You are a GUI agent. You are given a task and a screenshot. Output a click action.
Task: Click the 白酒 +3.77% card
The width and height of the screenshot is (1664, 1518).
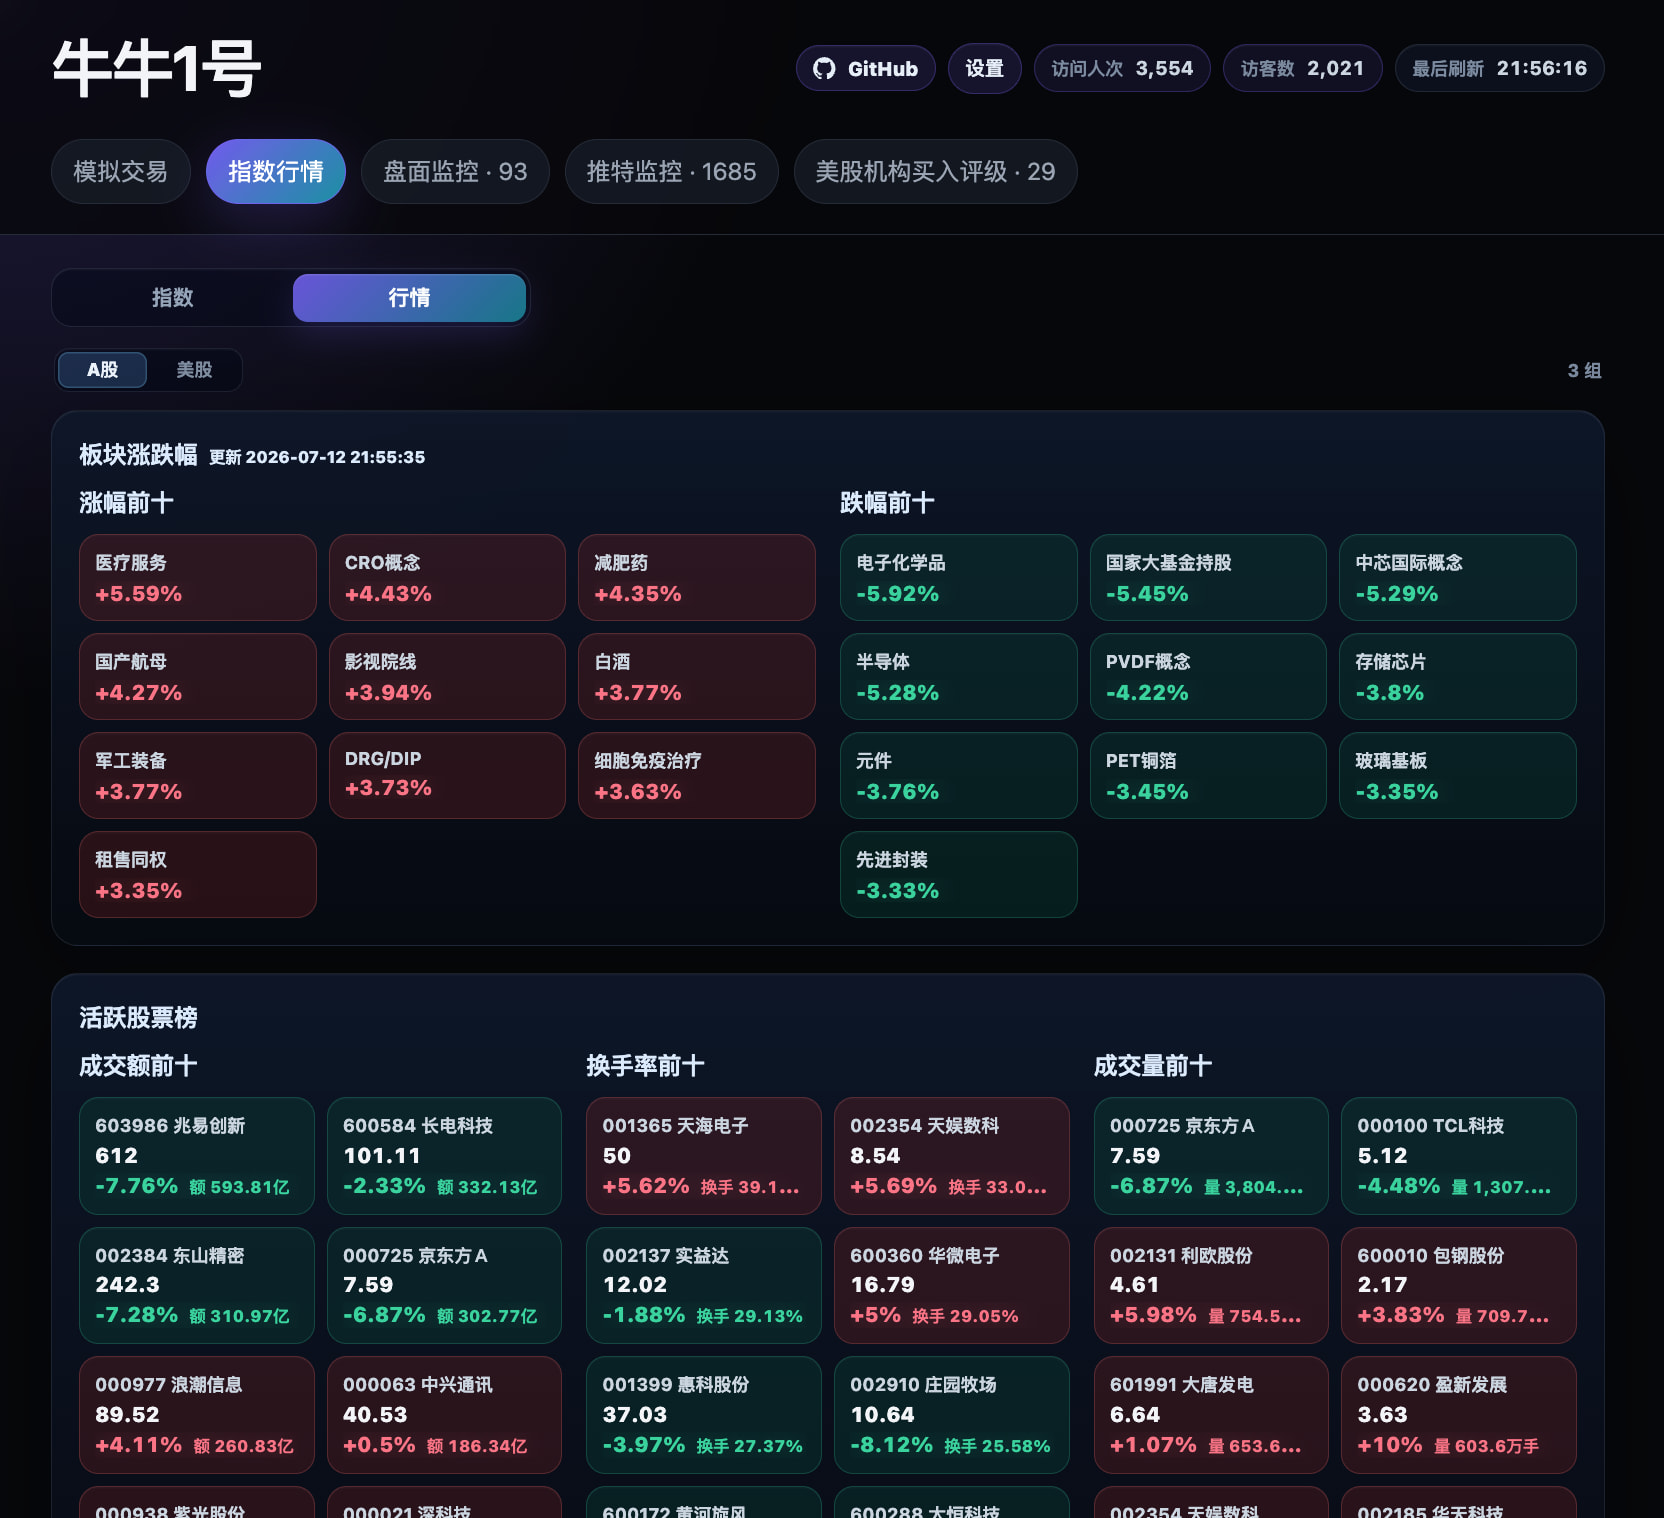697,676
